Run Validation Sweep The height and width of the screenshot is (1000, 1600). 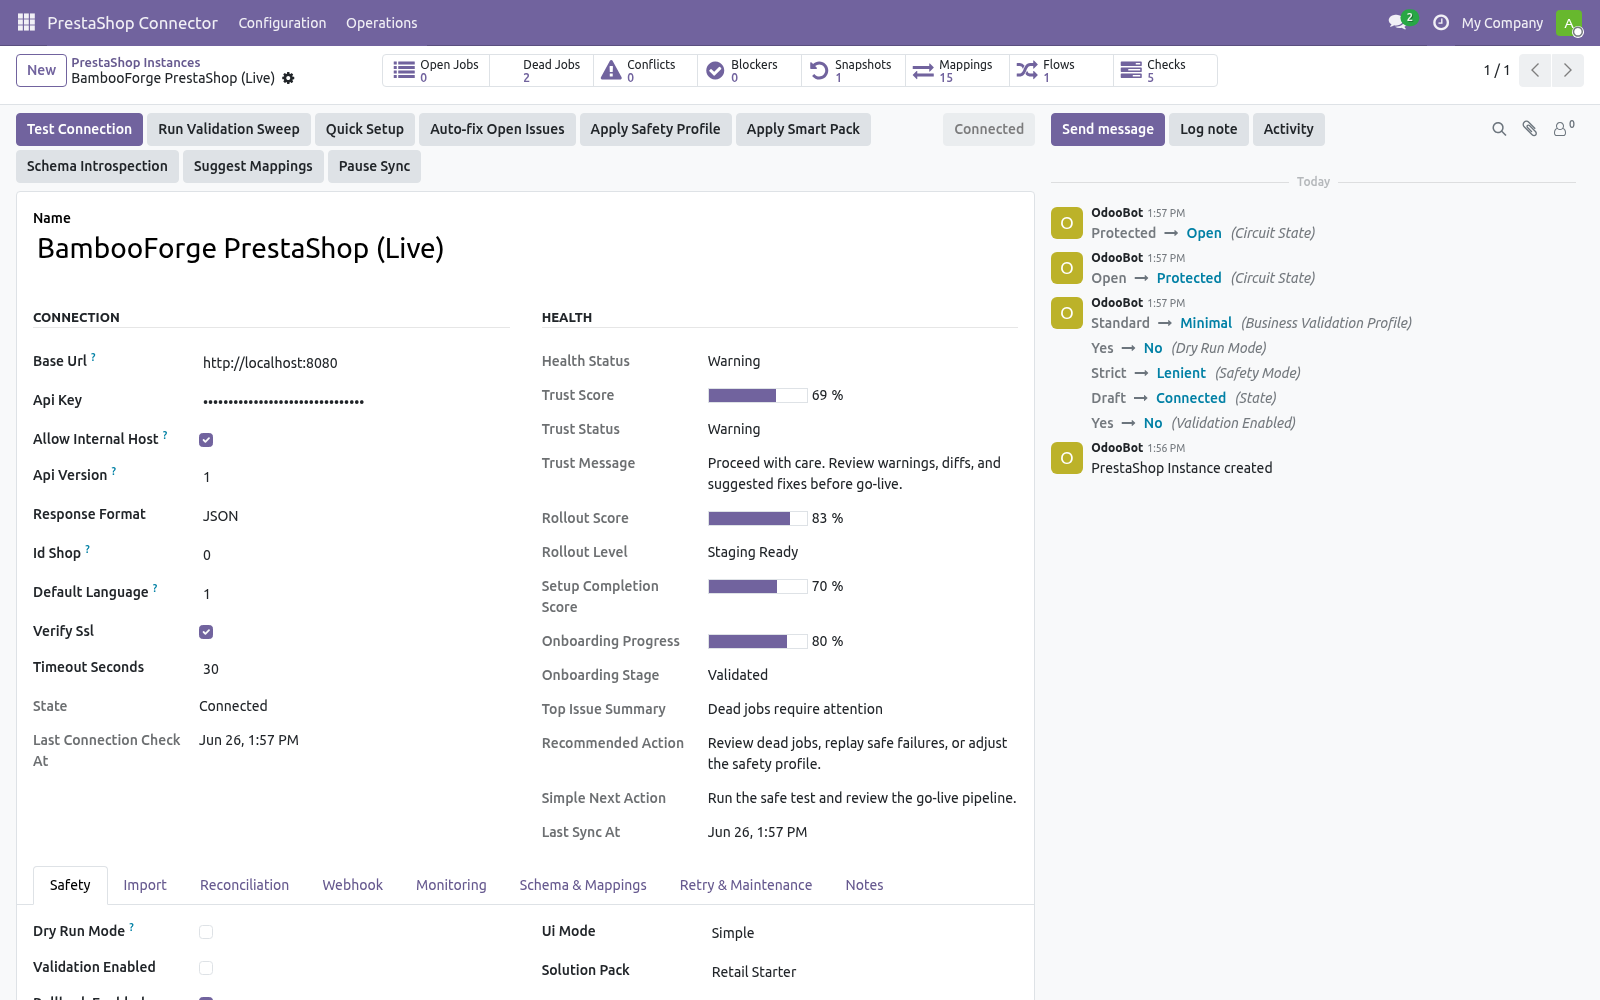tap(229, 129)
